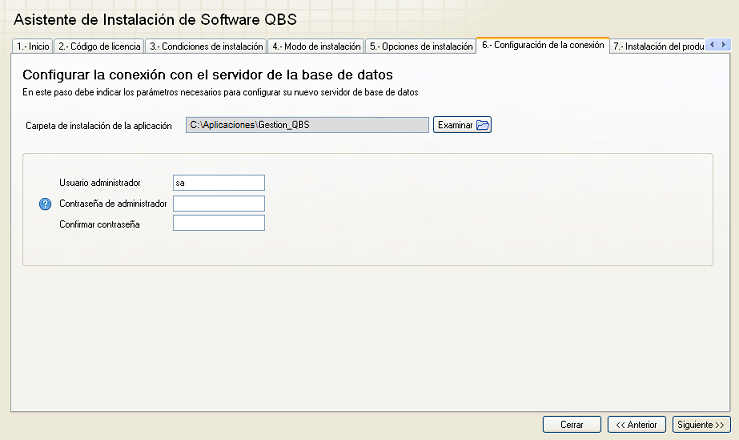
Task: Click the Contraseña de administrador field
Action: click(x=218, y=204)
